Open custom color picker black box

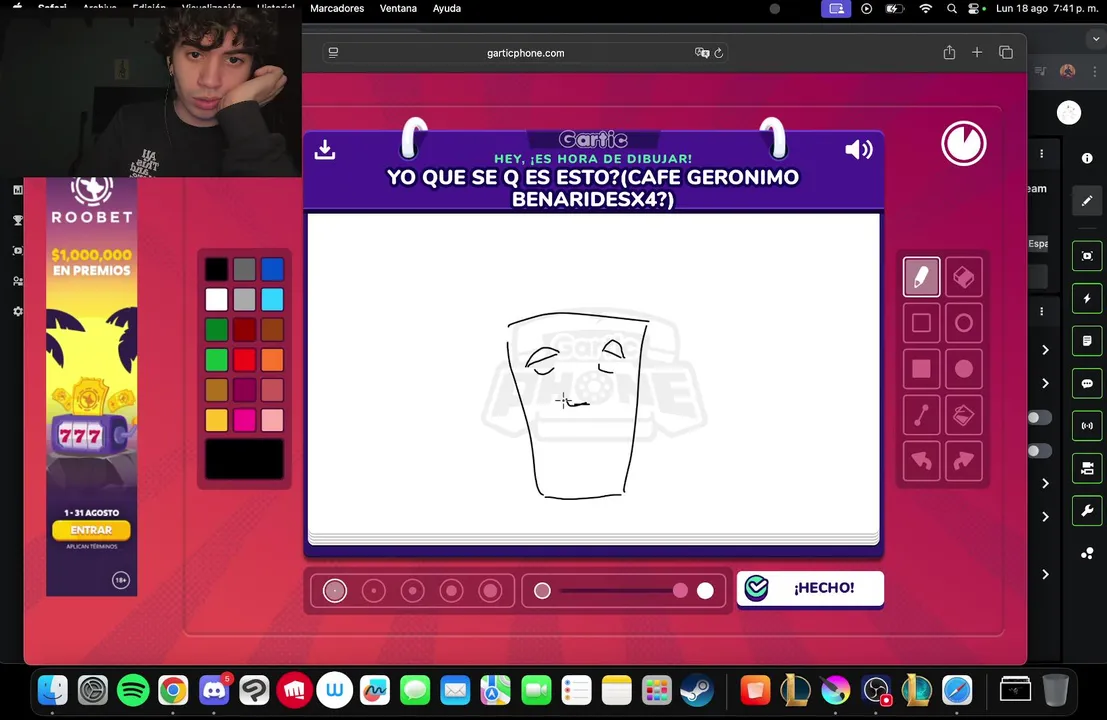tap(244, 460)
